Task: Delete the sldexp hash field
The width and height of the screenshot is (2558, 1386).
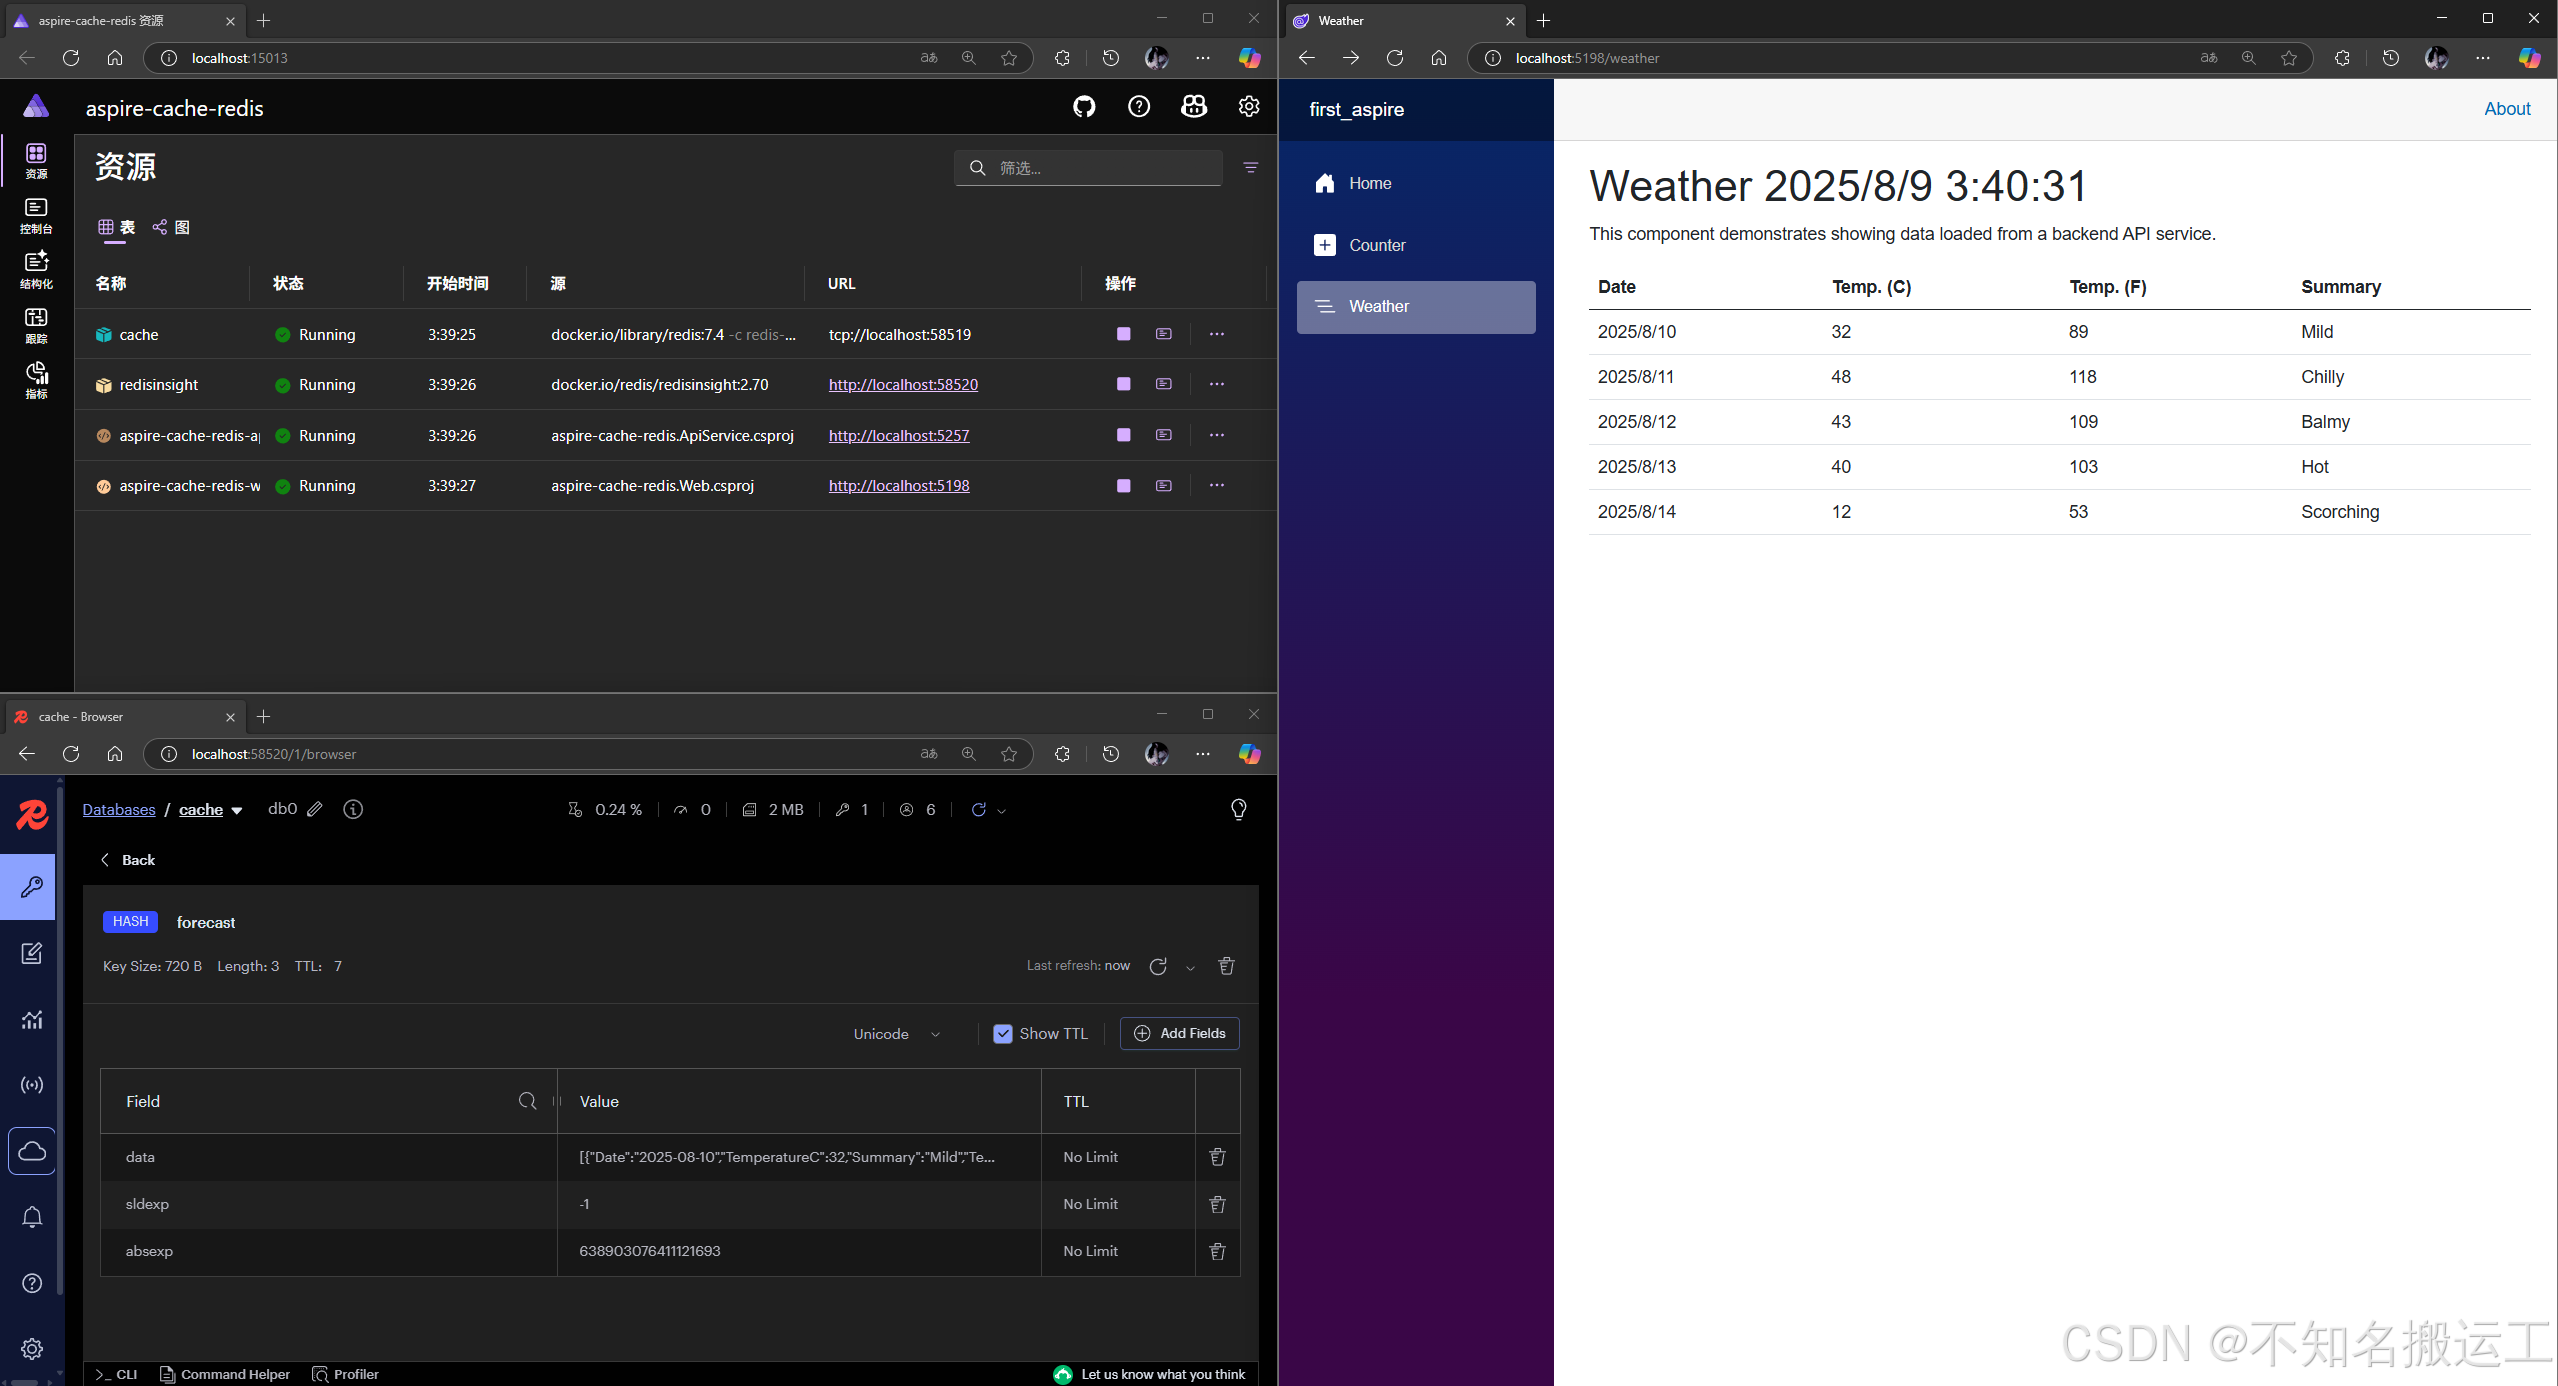Action: (1217, 1204)
